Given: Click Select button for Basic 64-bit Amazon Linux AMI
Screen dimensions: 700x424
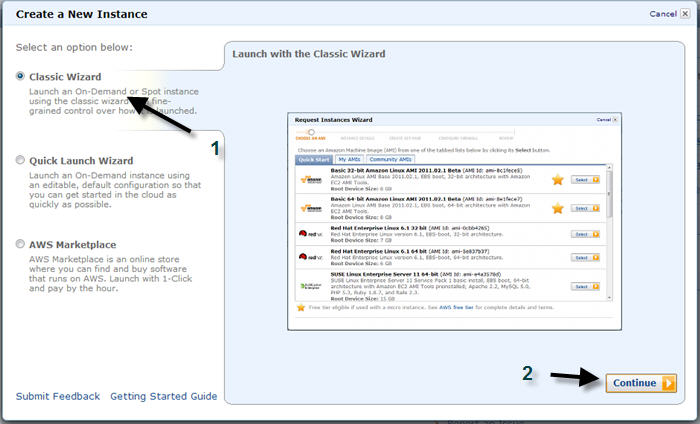Looking at the screenshot, I should pos(585,208).
